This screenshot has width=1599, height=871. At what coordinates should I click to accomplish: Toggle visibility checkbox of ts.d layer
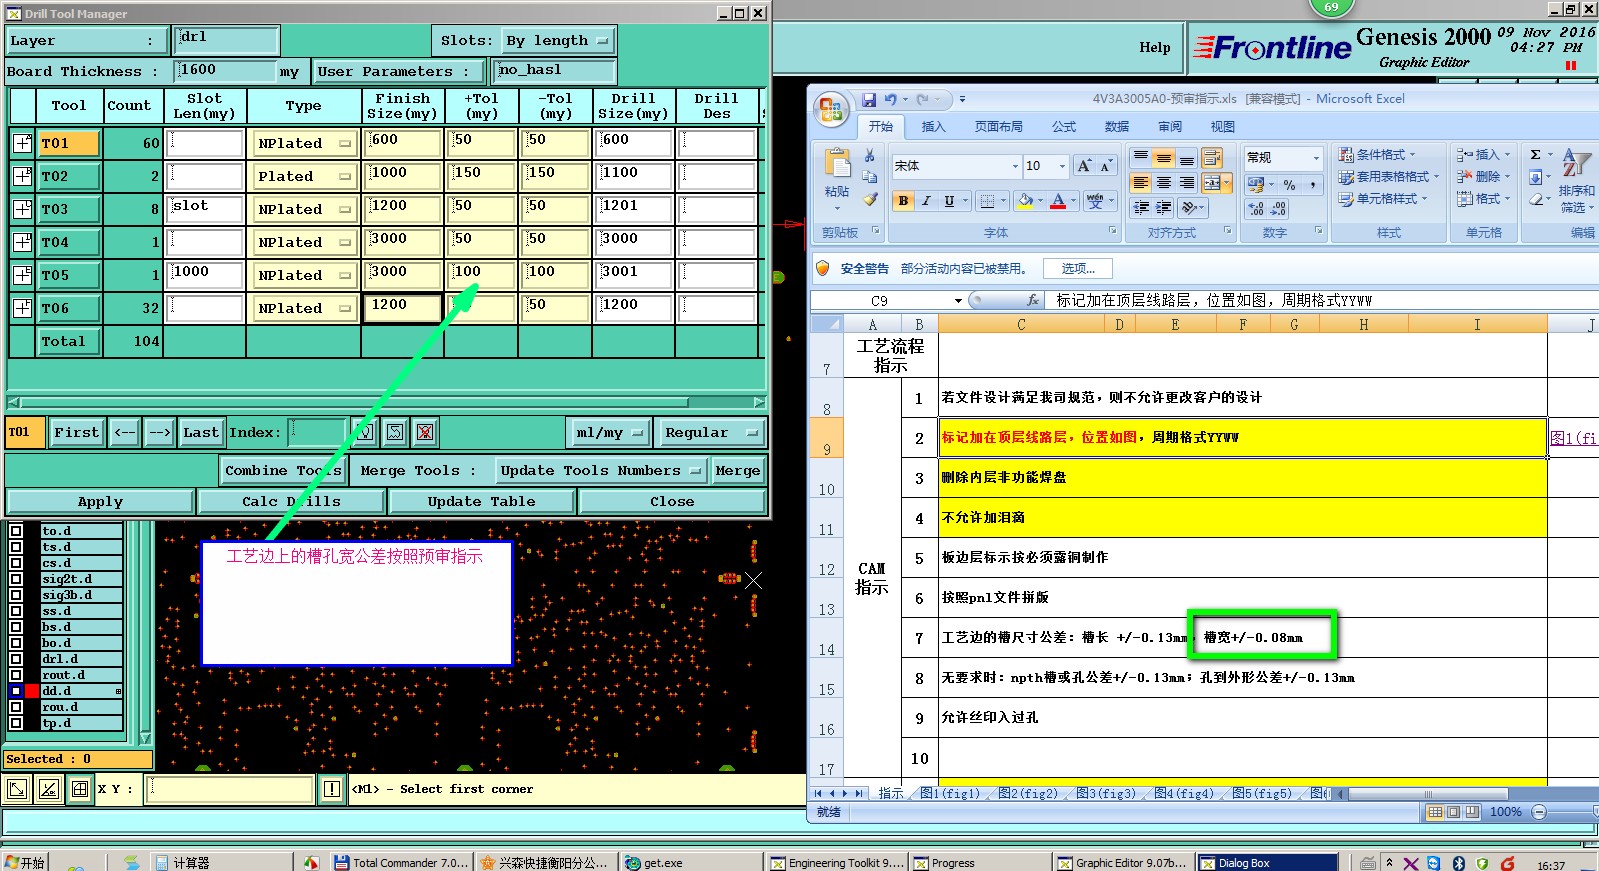point(16,547)
